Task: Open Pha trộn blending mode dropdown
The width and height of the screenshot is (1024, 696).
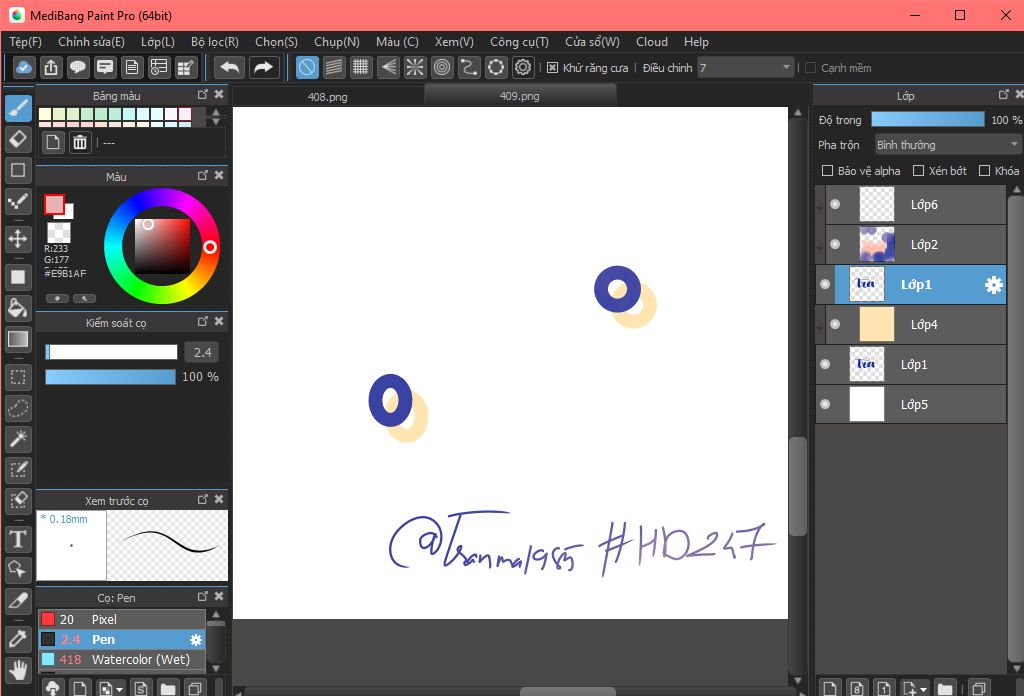Action: coord(947,145)
